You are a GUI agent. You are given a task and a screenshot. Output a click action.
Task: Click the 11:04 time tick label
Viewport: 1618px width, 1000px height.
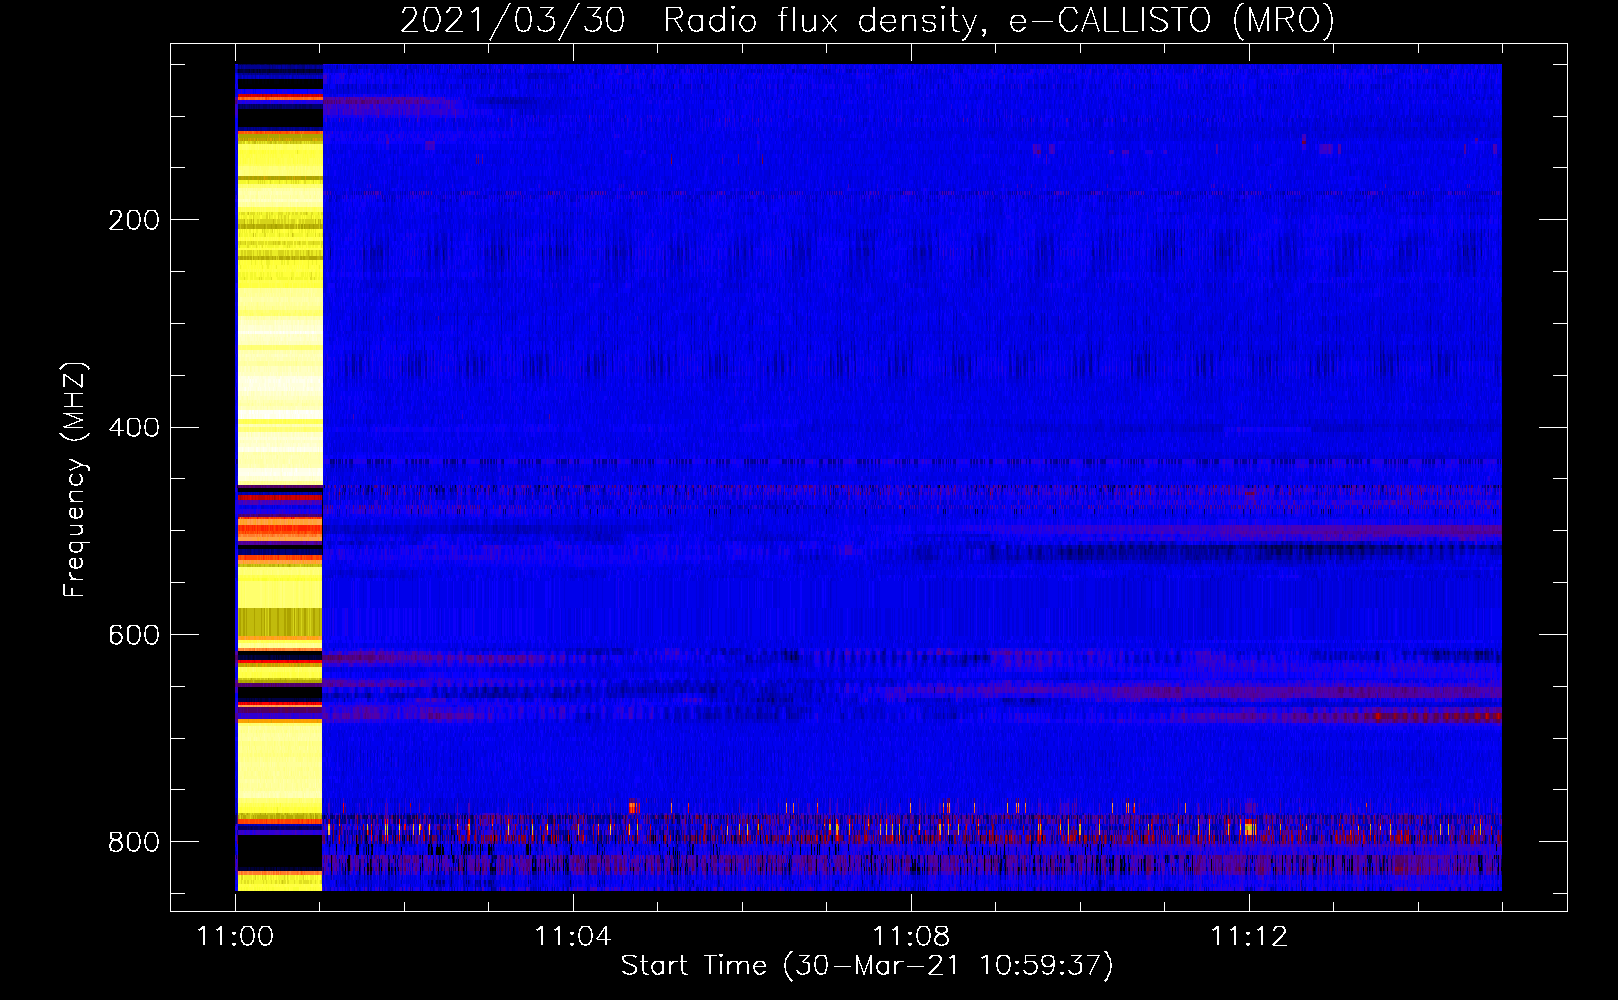(573, 937)
